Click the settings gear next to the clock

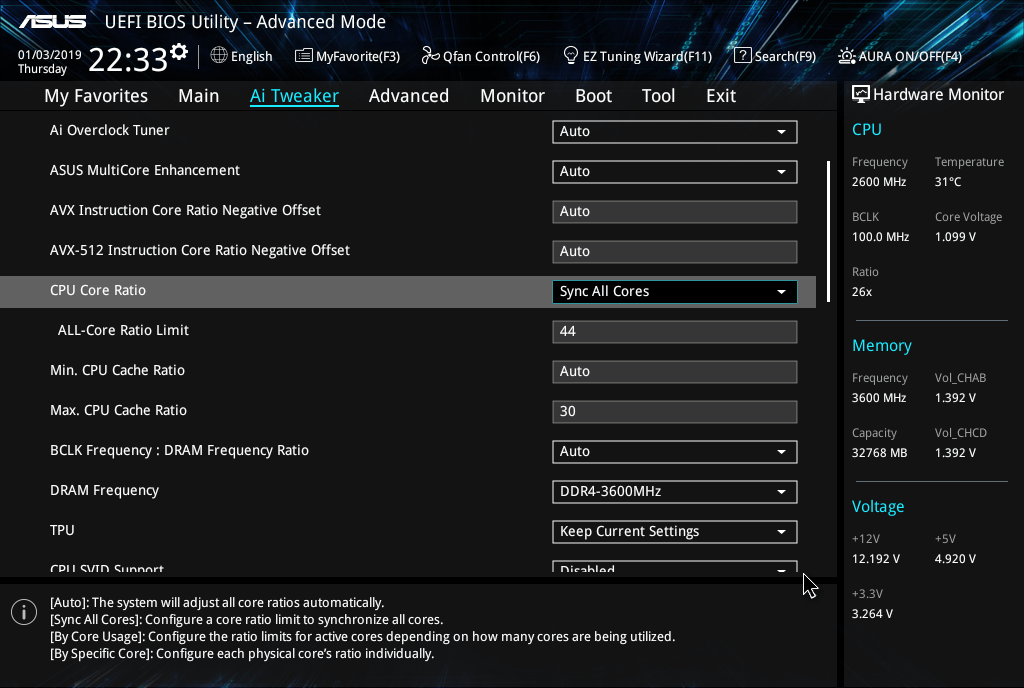pos(178,52)
